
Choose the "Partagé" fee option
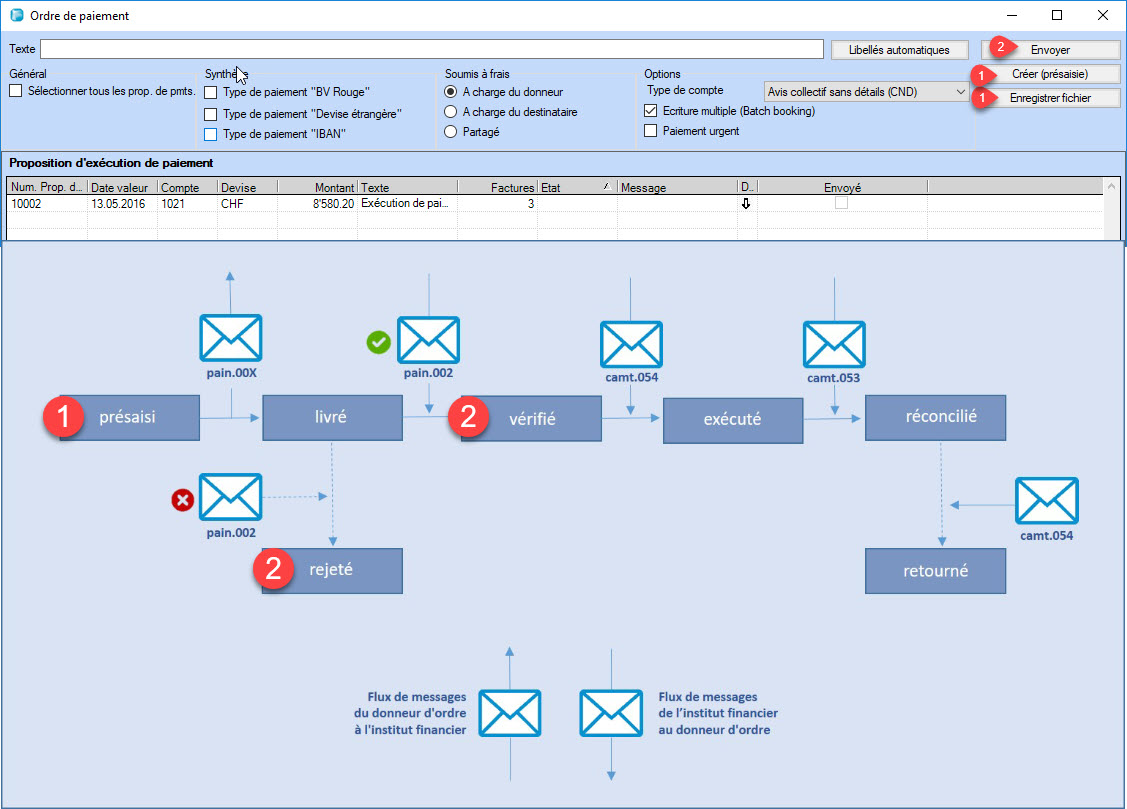click(x=451, y=131)
